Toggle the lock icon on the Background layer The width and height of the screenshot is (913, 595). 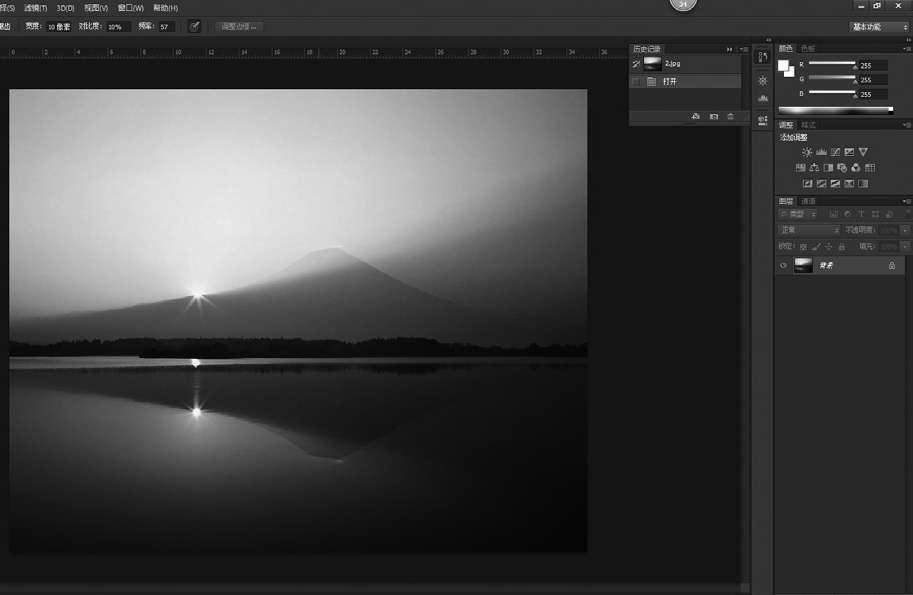point(891,266)
